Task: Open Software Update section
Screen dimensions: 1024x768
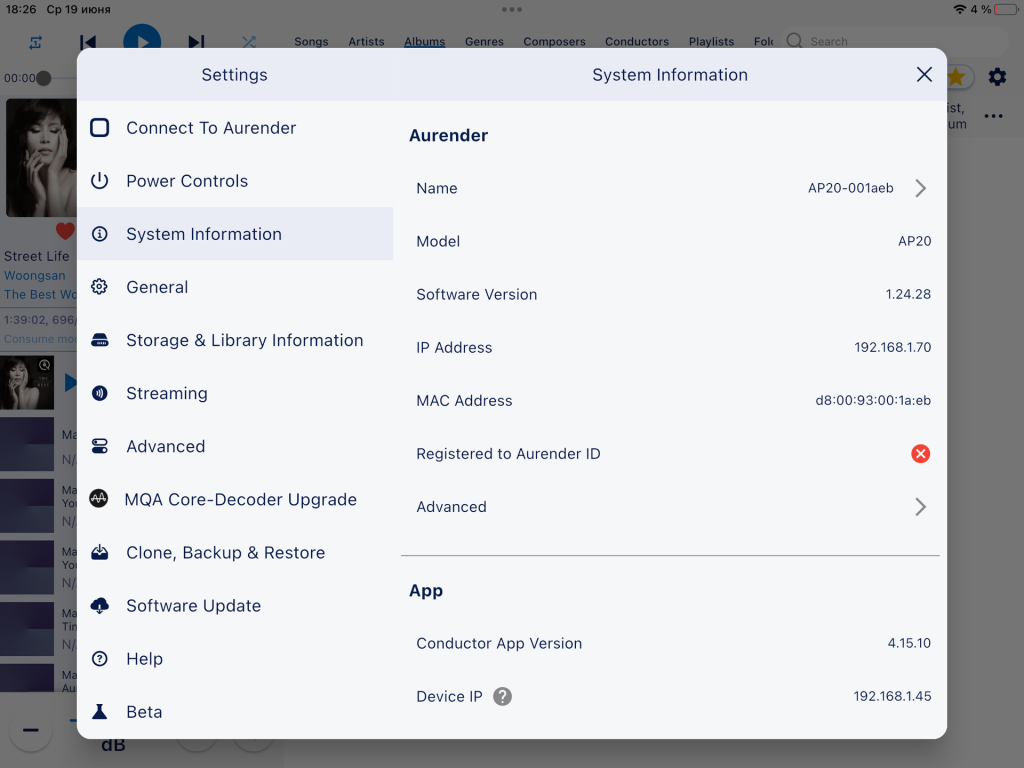Action: click(x=235, y=605)
